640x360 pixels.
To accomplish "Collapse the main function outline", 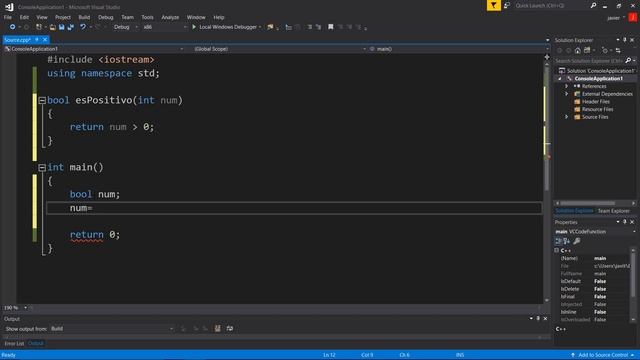I will [42, 167].
